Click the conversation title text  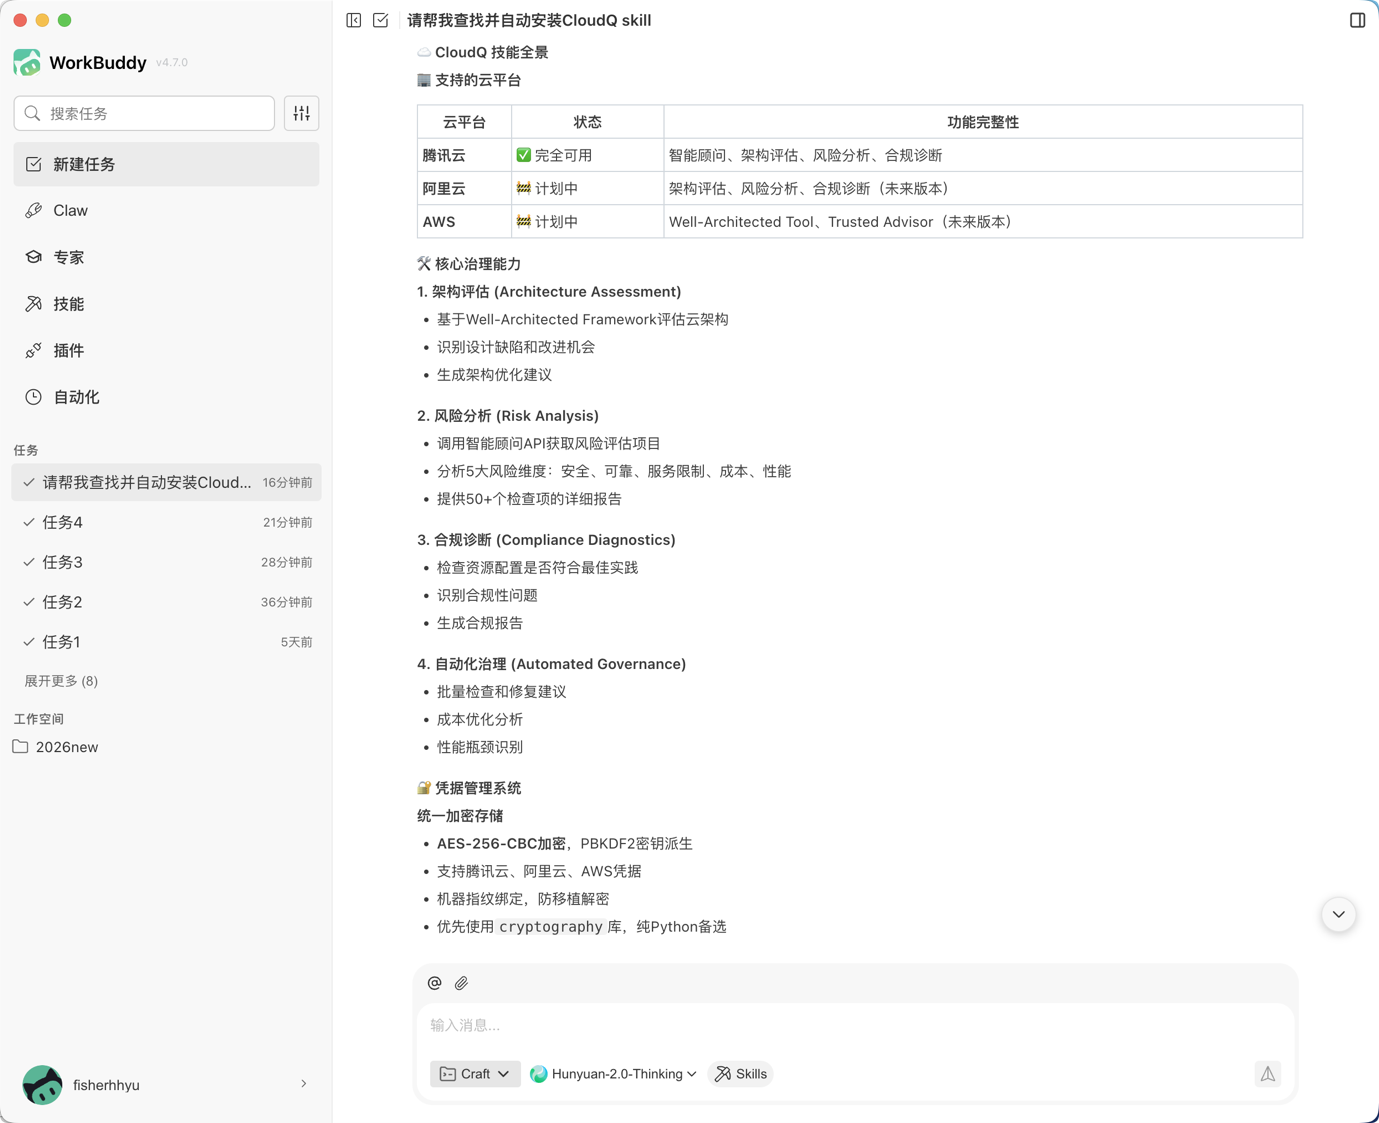529,20
